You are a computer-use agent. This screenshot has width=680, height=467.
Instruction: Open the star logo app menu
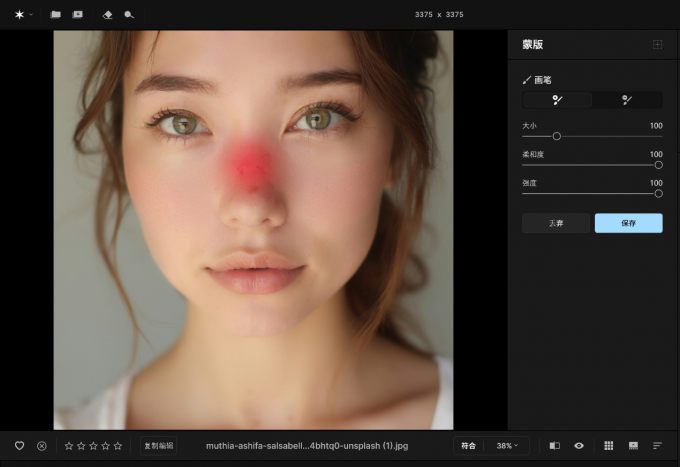coord(20,15)
